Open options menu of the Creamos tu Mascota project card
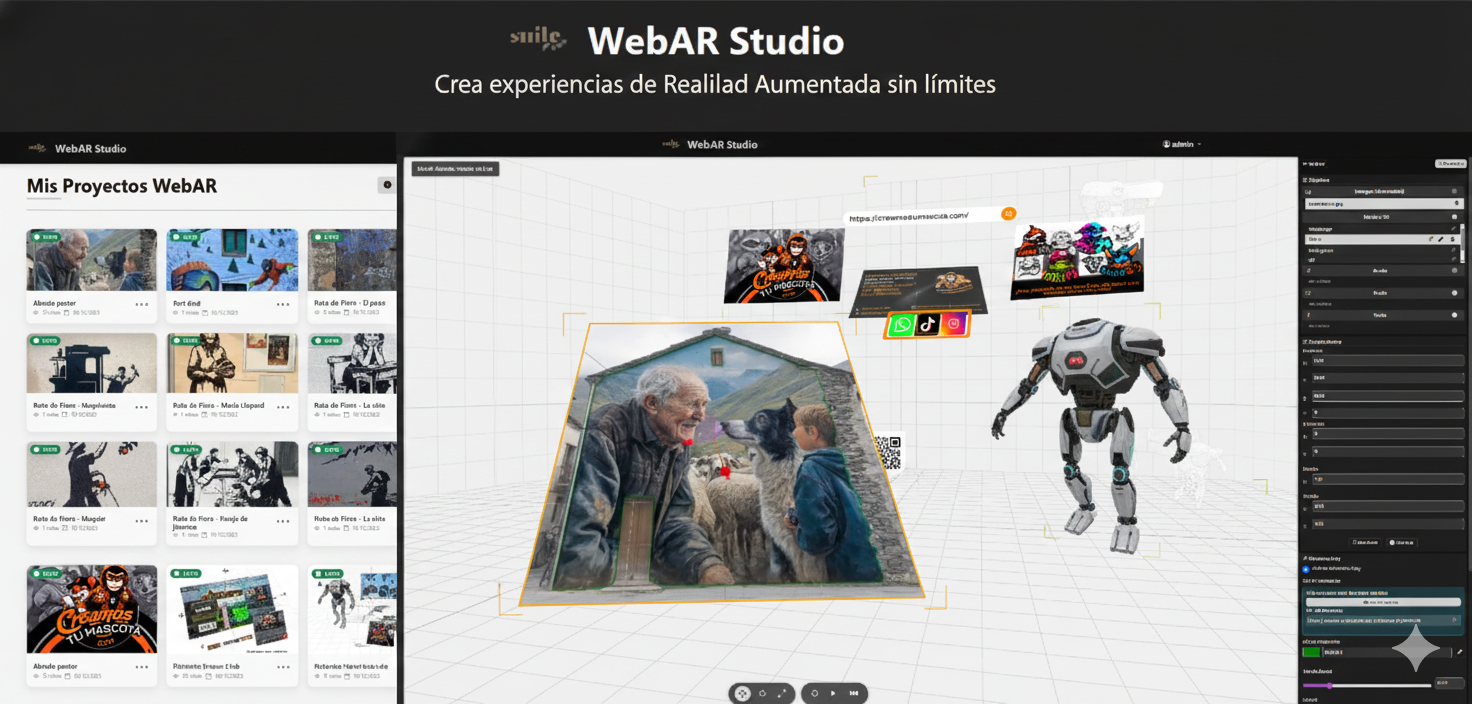The width and height of the screenshot is (1472, 704). click(142, 667)
